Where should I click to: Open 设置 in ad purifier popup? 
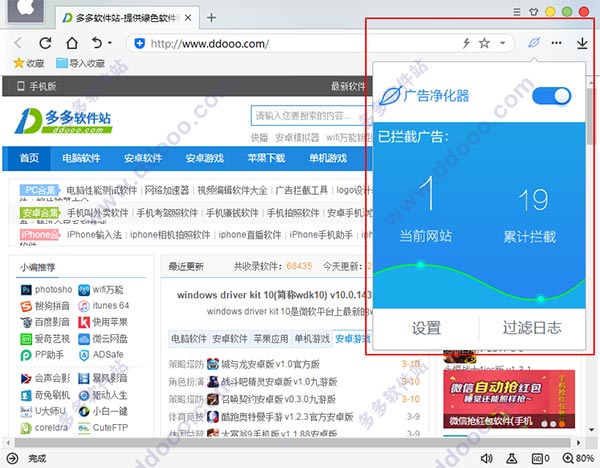coord(426,328)
